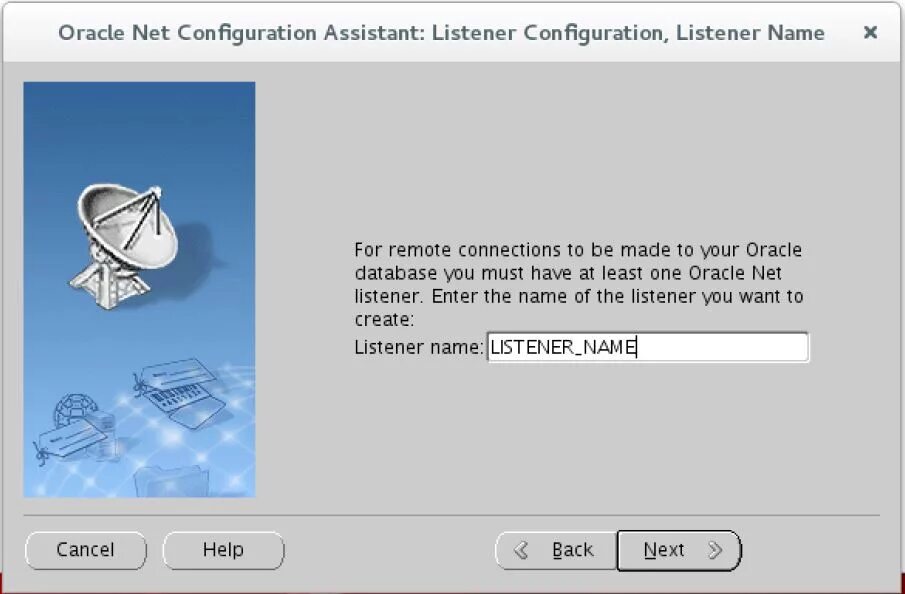
Task: Click the "Listener name:" label
Action: 418,348
